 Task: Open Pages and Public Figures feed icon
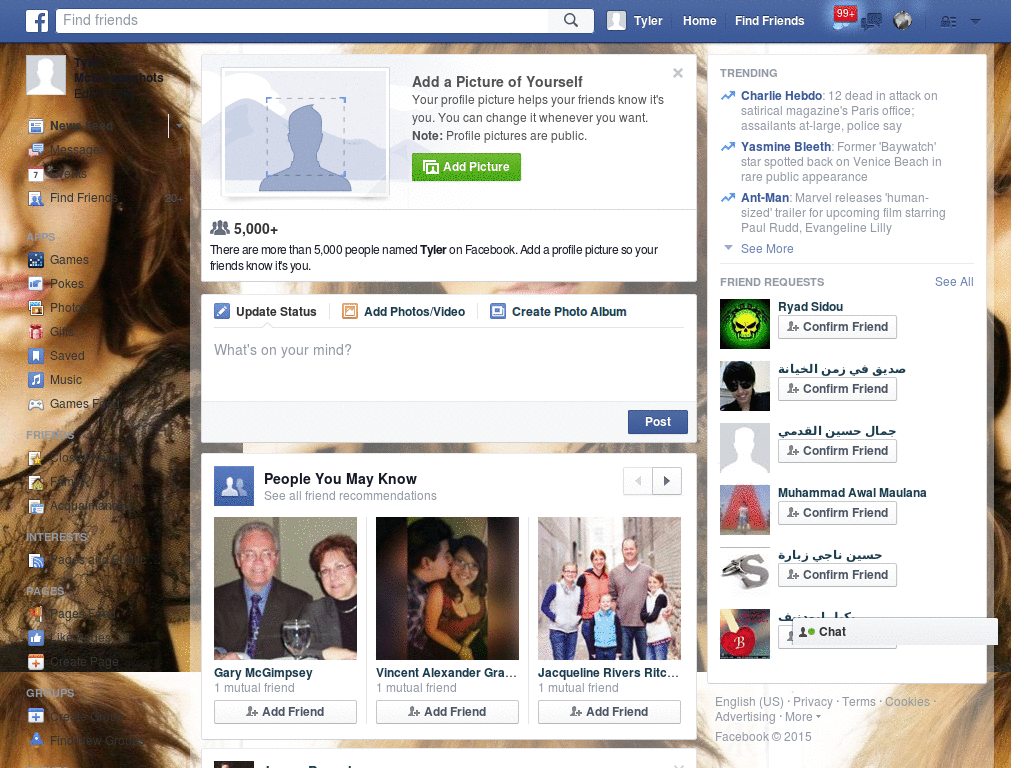pyautogui.click(x=36, y=560)
